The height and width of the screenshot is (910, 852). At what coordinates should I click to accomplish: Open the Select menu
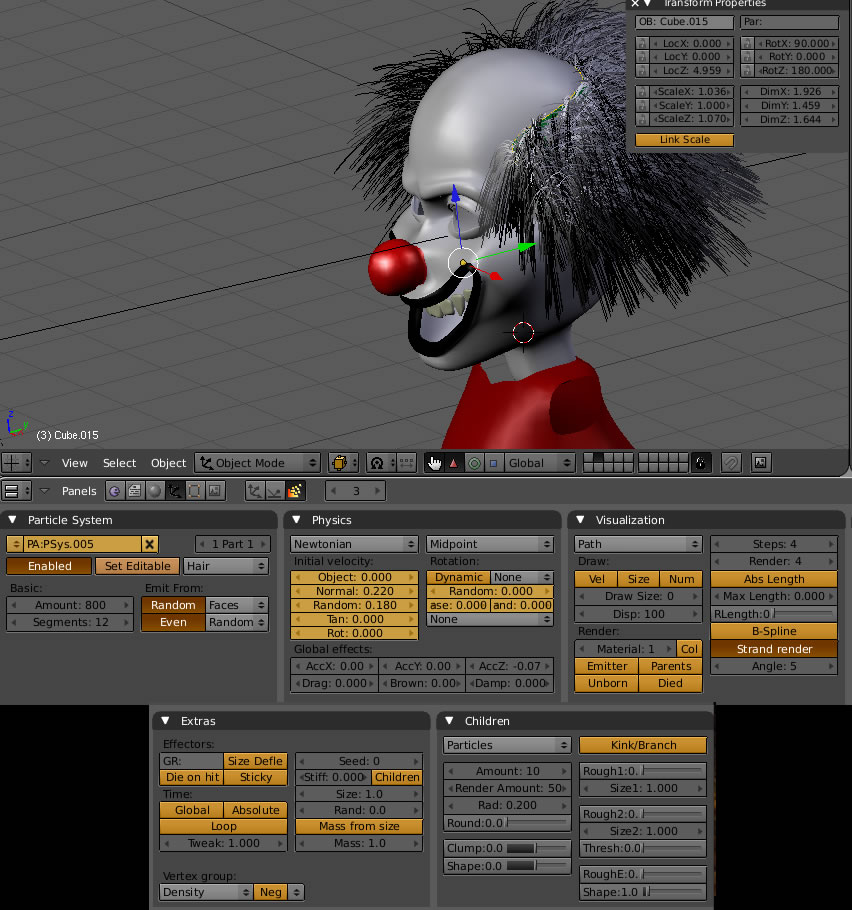coord(120,463)
